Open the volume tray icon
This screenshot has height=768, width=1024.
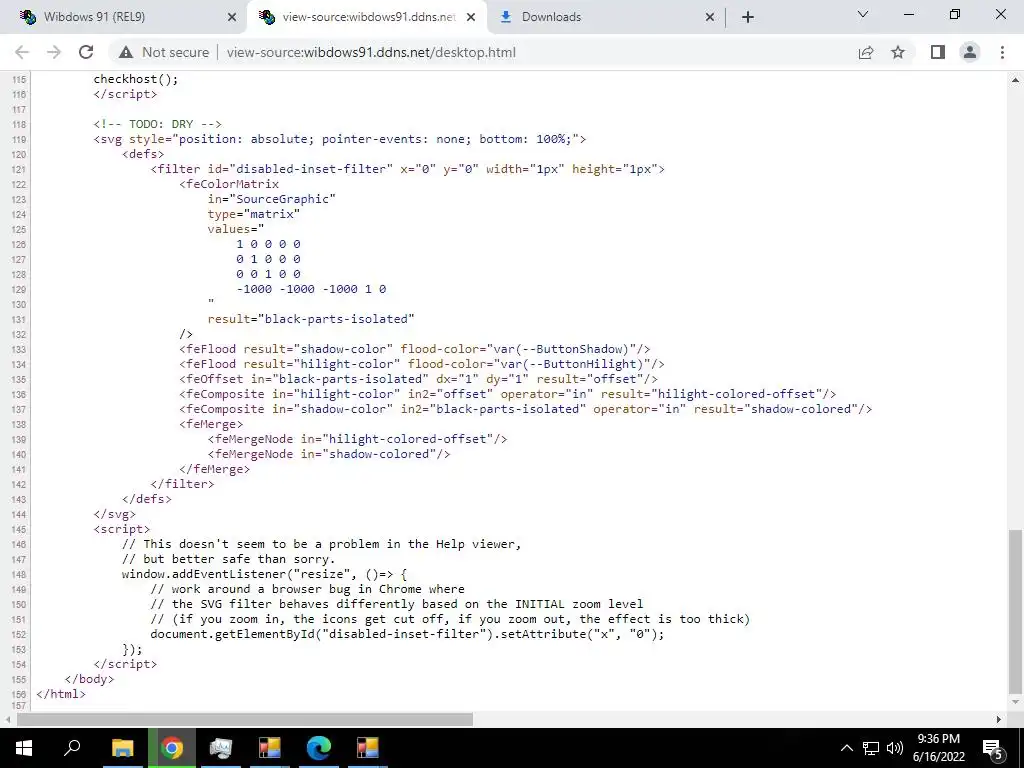[x=895, y=748]
